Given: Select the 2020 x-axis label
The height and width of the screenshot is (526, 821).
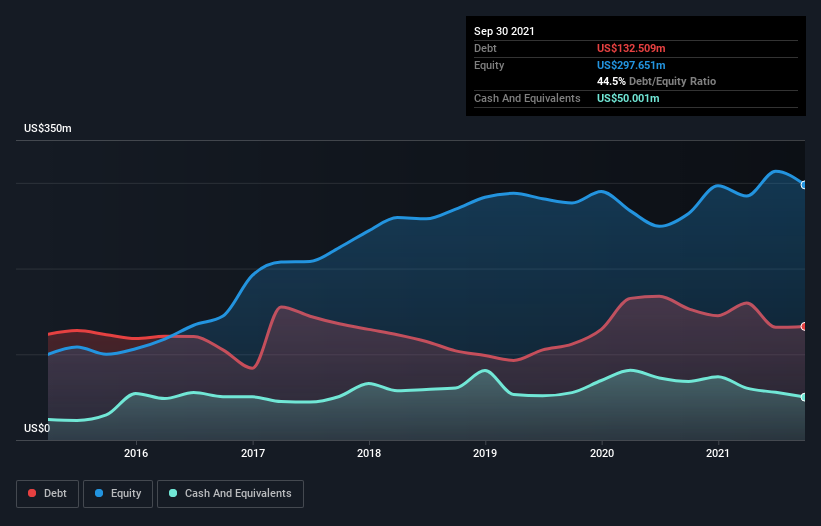Looking at the screenshot, I should 602,453.
